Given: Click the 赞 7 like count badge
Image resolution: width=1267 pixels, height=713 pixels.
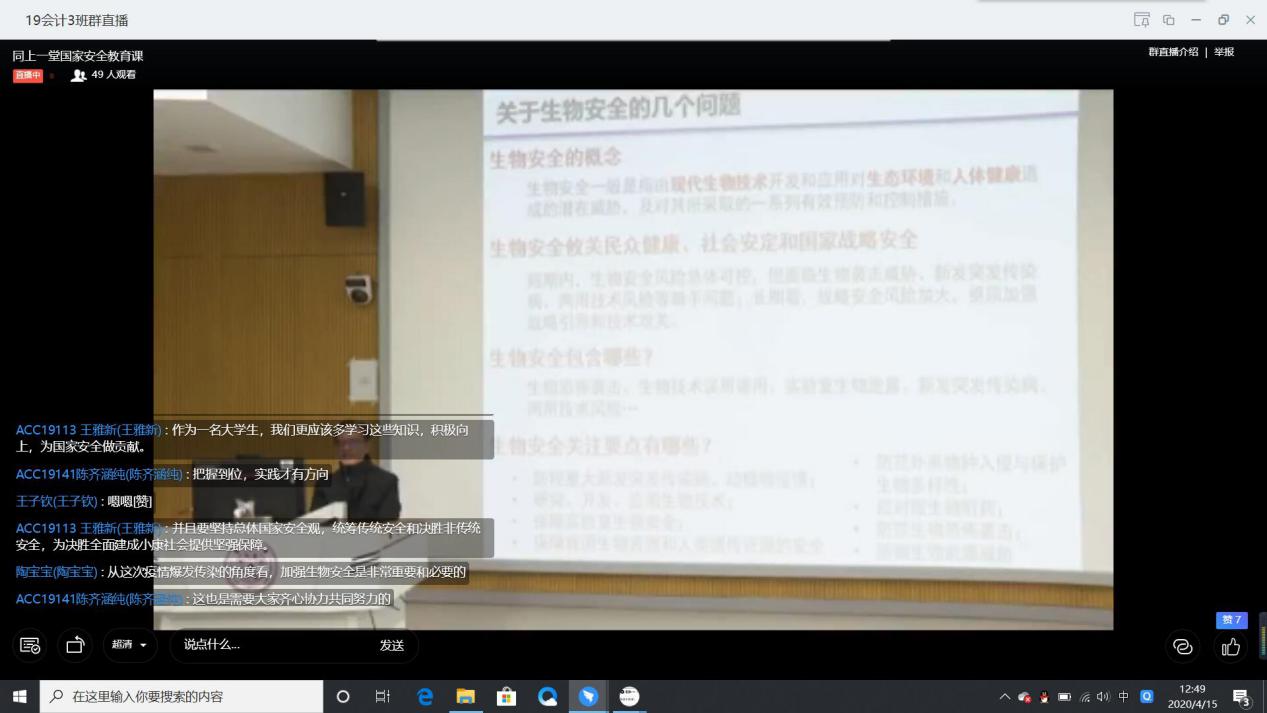Looking at the screenshot, I should tap(1231, 620).
